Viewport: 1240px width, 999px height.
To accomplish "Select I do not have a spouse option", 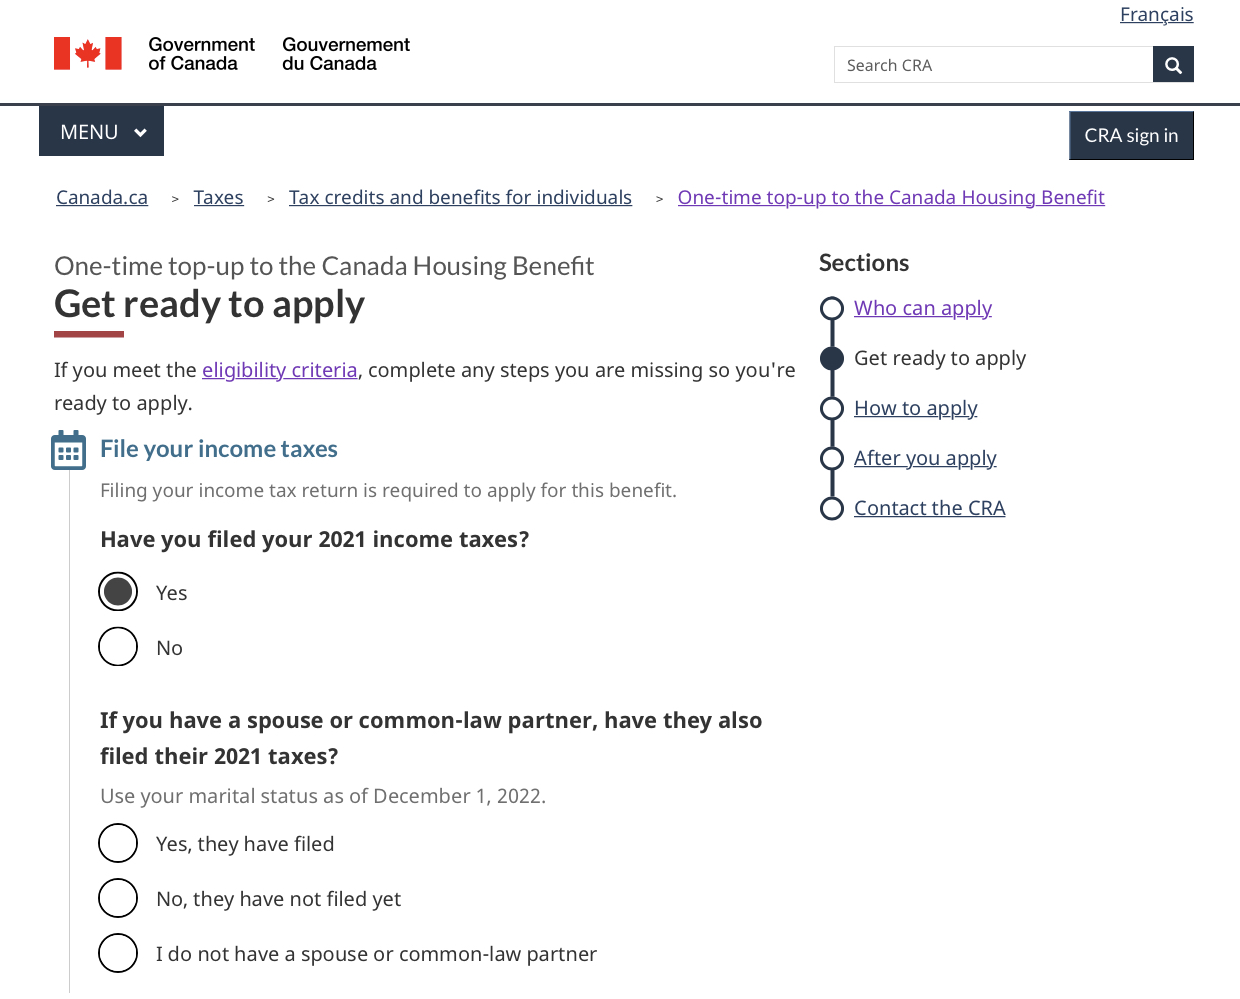I will [118, 953].
